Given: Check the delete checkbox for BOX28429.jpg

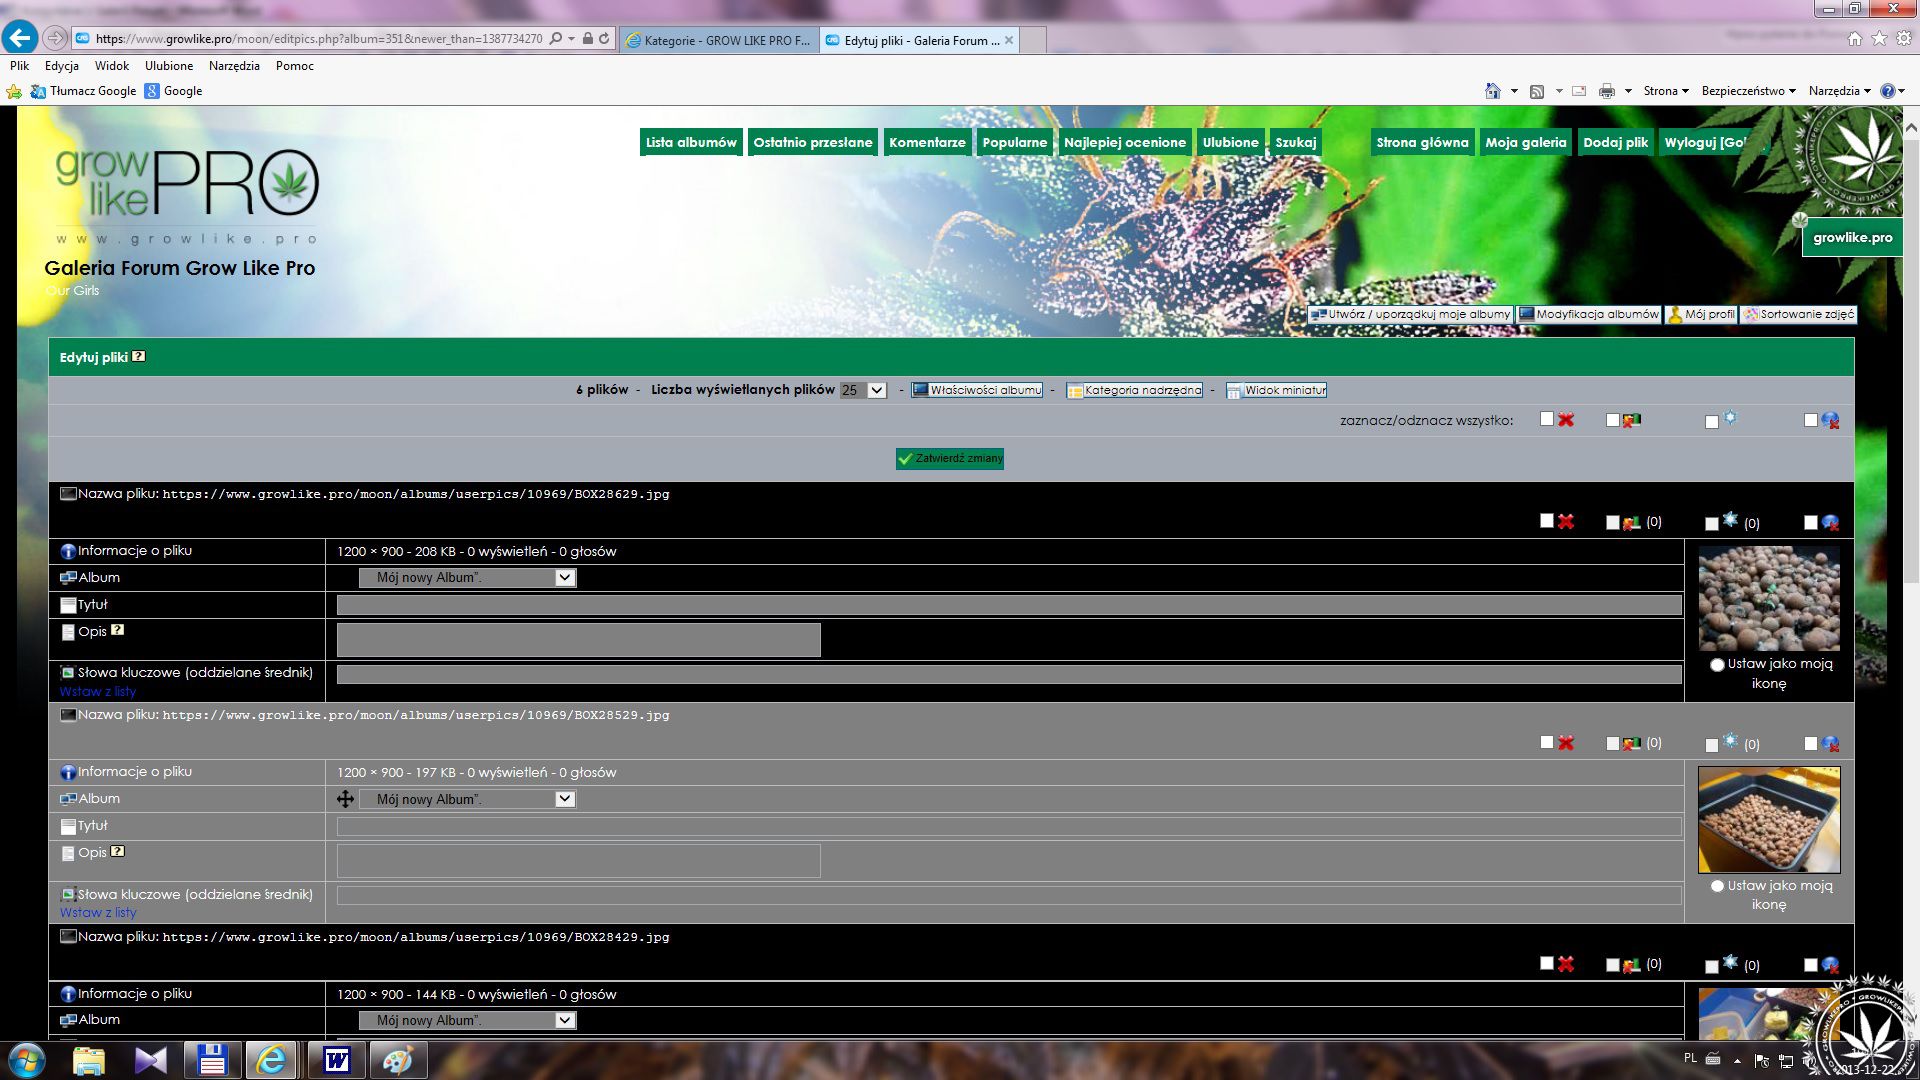Looking at the screenshot, I should [1547, 963].
